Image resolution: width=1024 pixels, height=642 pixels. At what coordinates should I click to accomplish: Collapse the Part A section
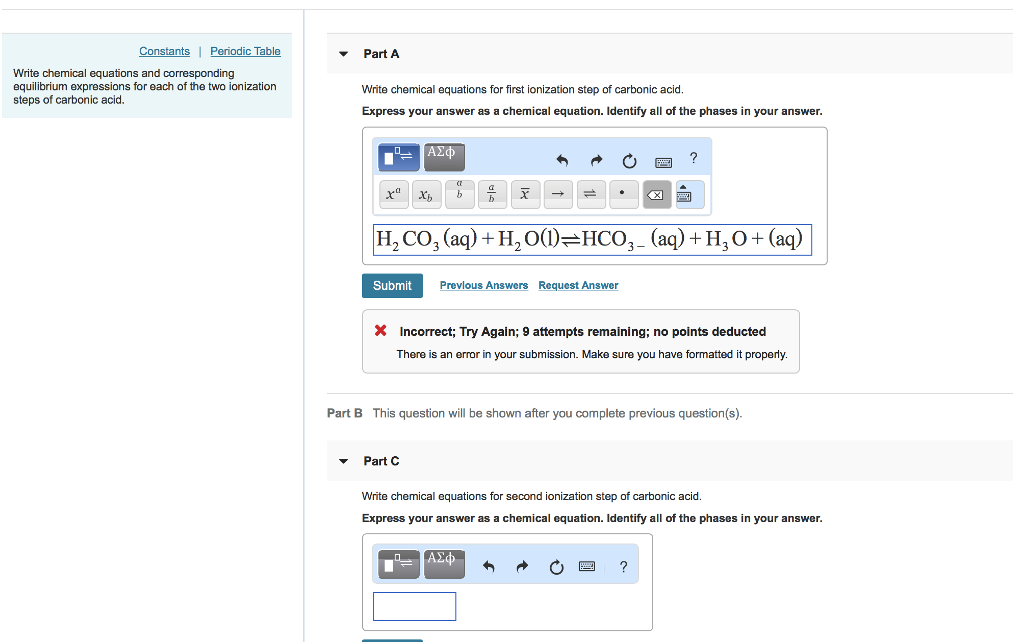(x=343, y=53)
